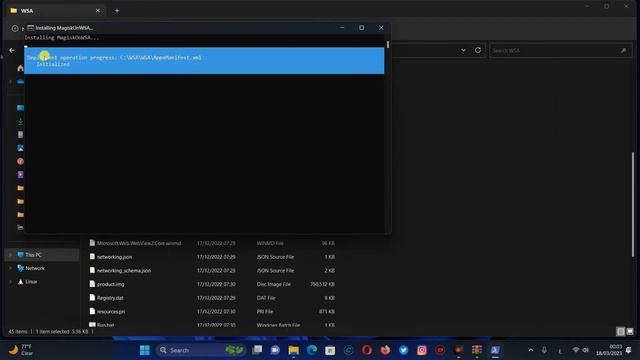The image size is (640, 360).
Task: Open the microphone tray icon
Action: coord(544,350)
